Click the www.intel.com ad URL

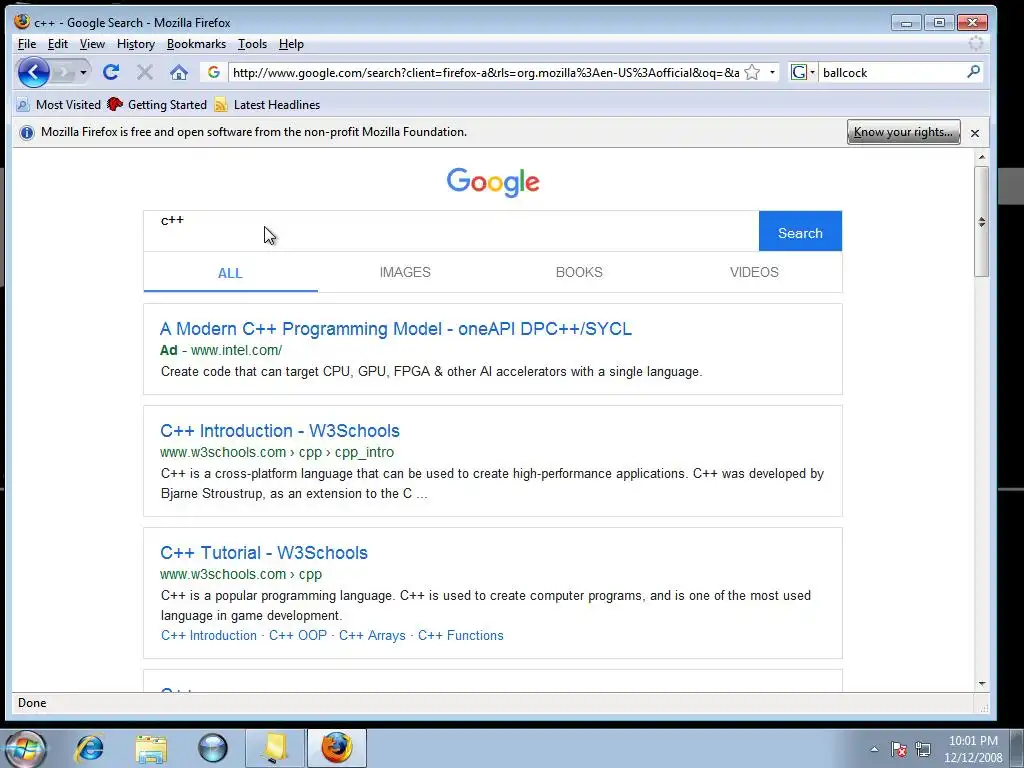[x=236, y=350]
